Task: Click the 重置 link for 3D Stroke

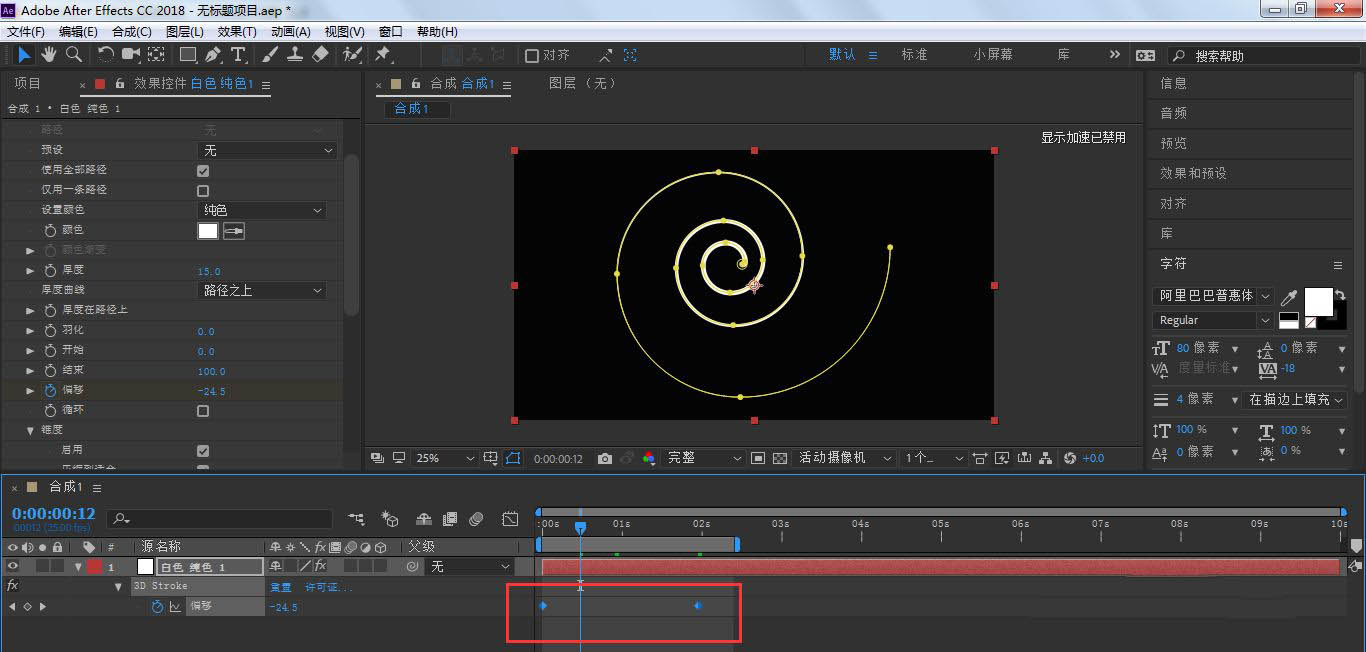Action: pos(280,587)
